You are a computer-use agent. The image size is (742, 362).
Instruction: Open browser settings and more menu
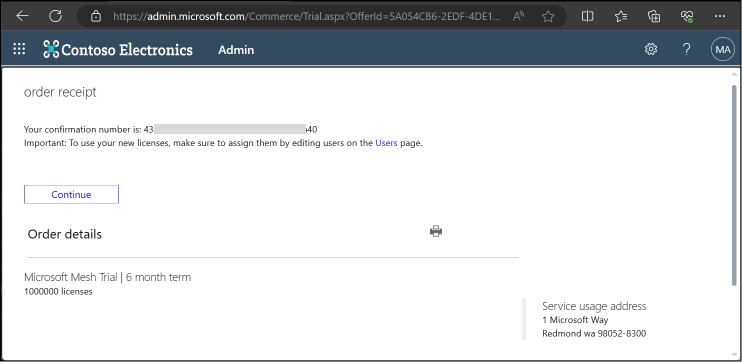(720, 17)
